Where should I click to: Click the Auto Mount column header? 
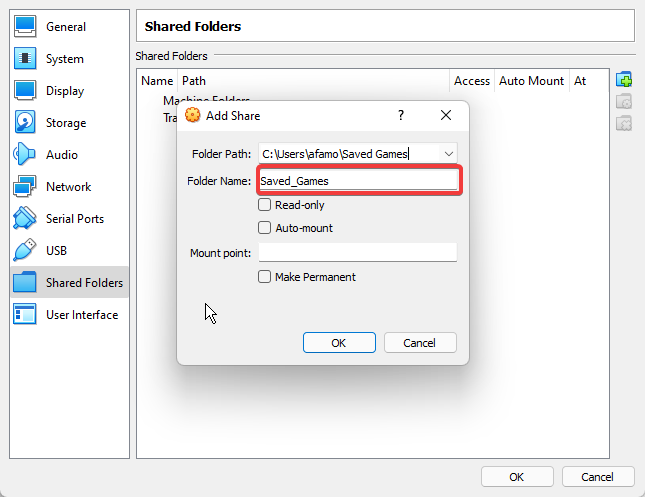[531, 81]
